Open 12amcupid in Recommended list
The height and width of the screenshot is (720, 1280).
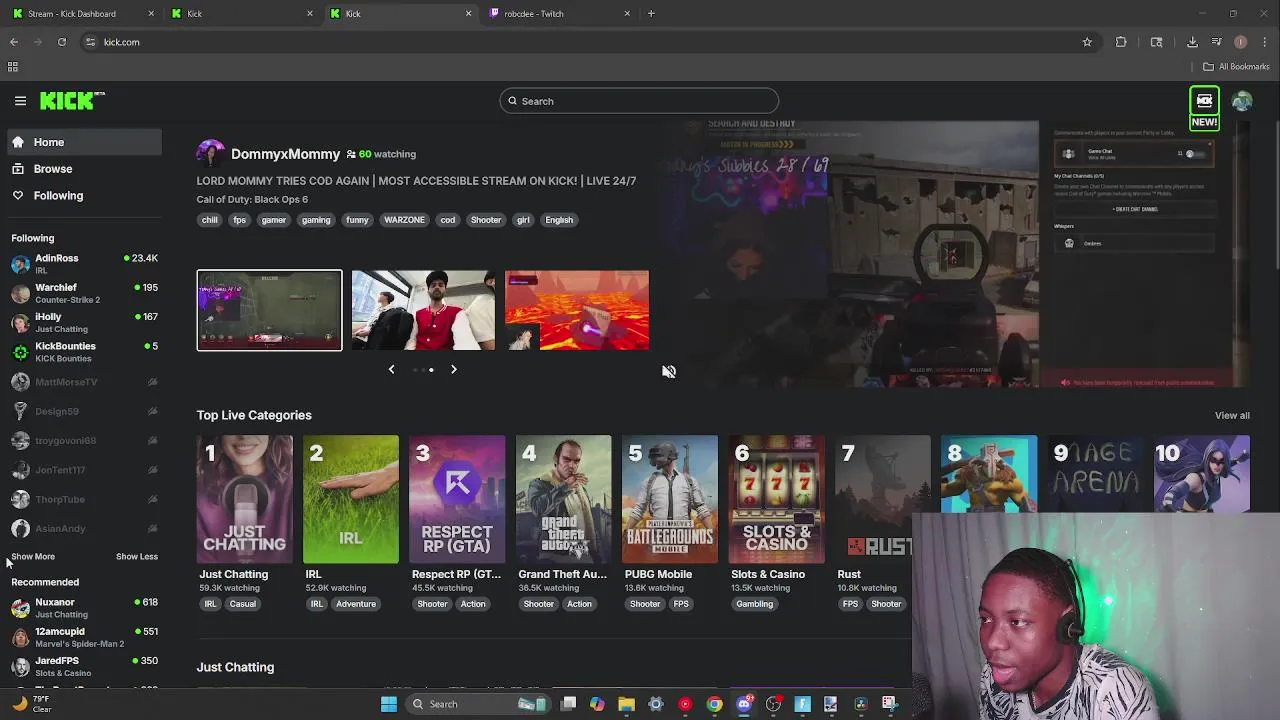(x=84, y=637)
